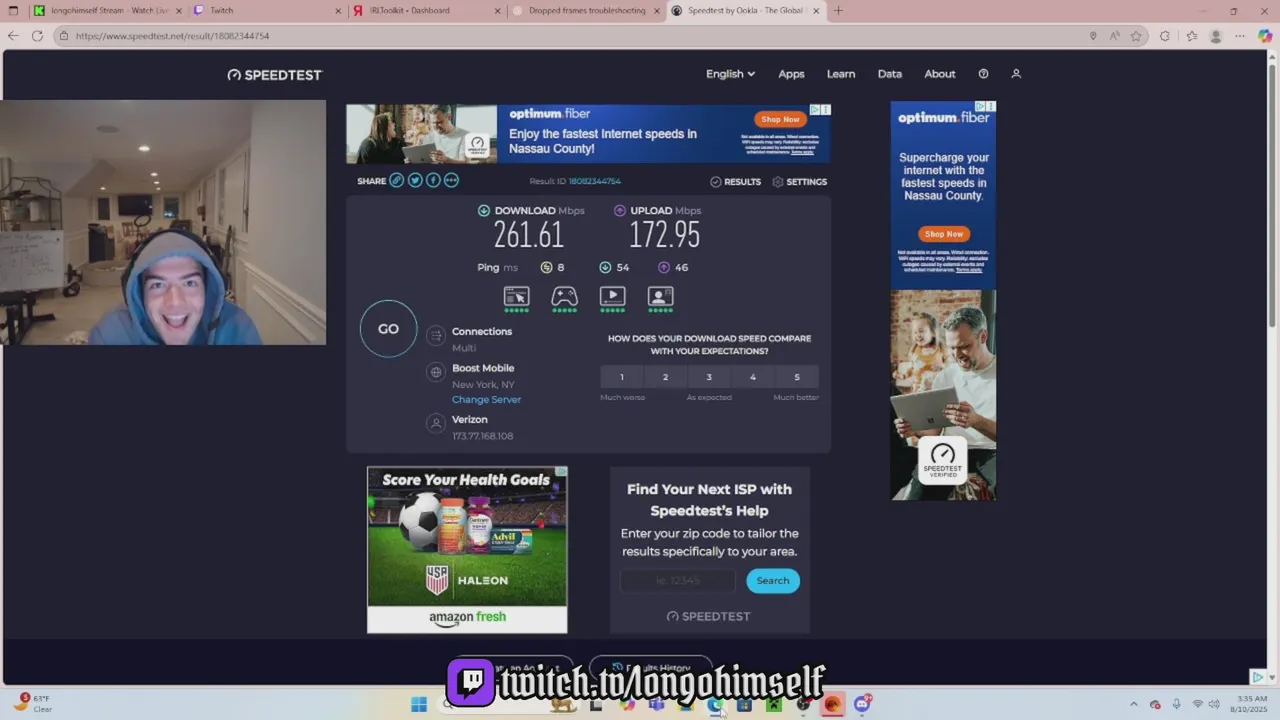Click the Change Server link

point(486,399)
